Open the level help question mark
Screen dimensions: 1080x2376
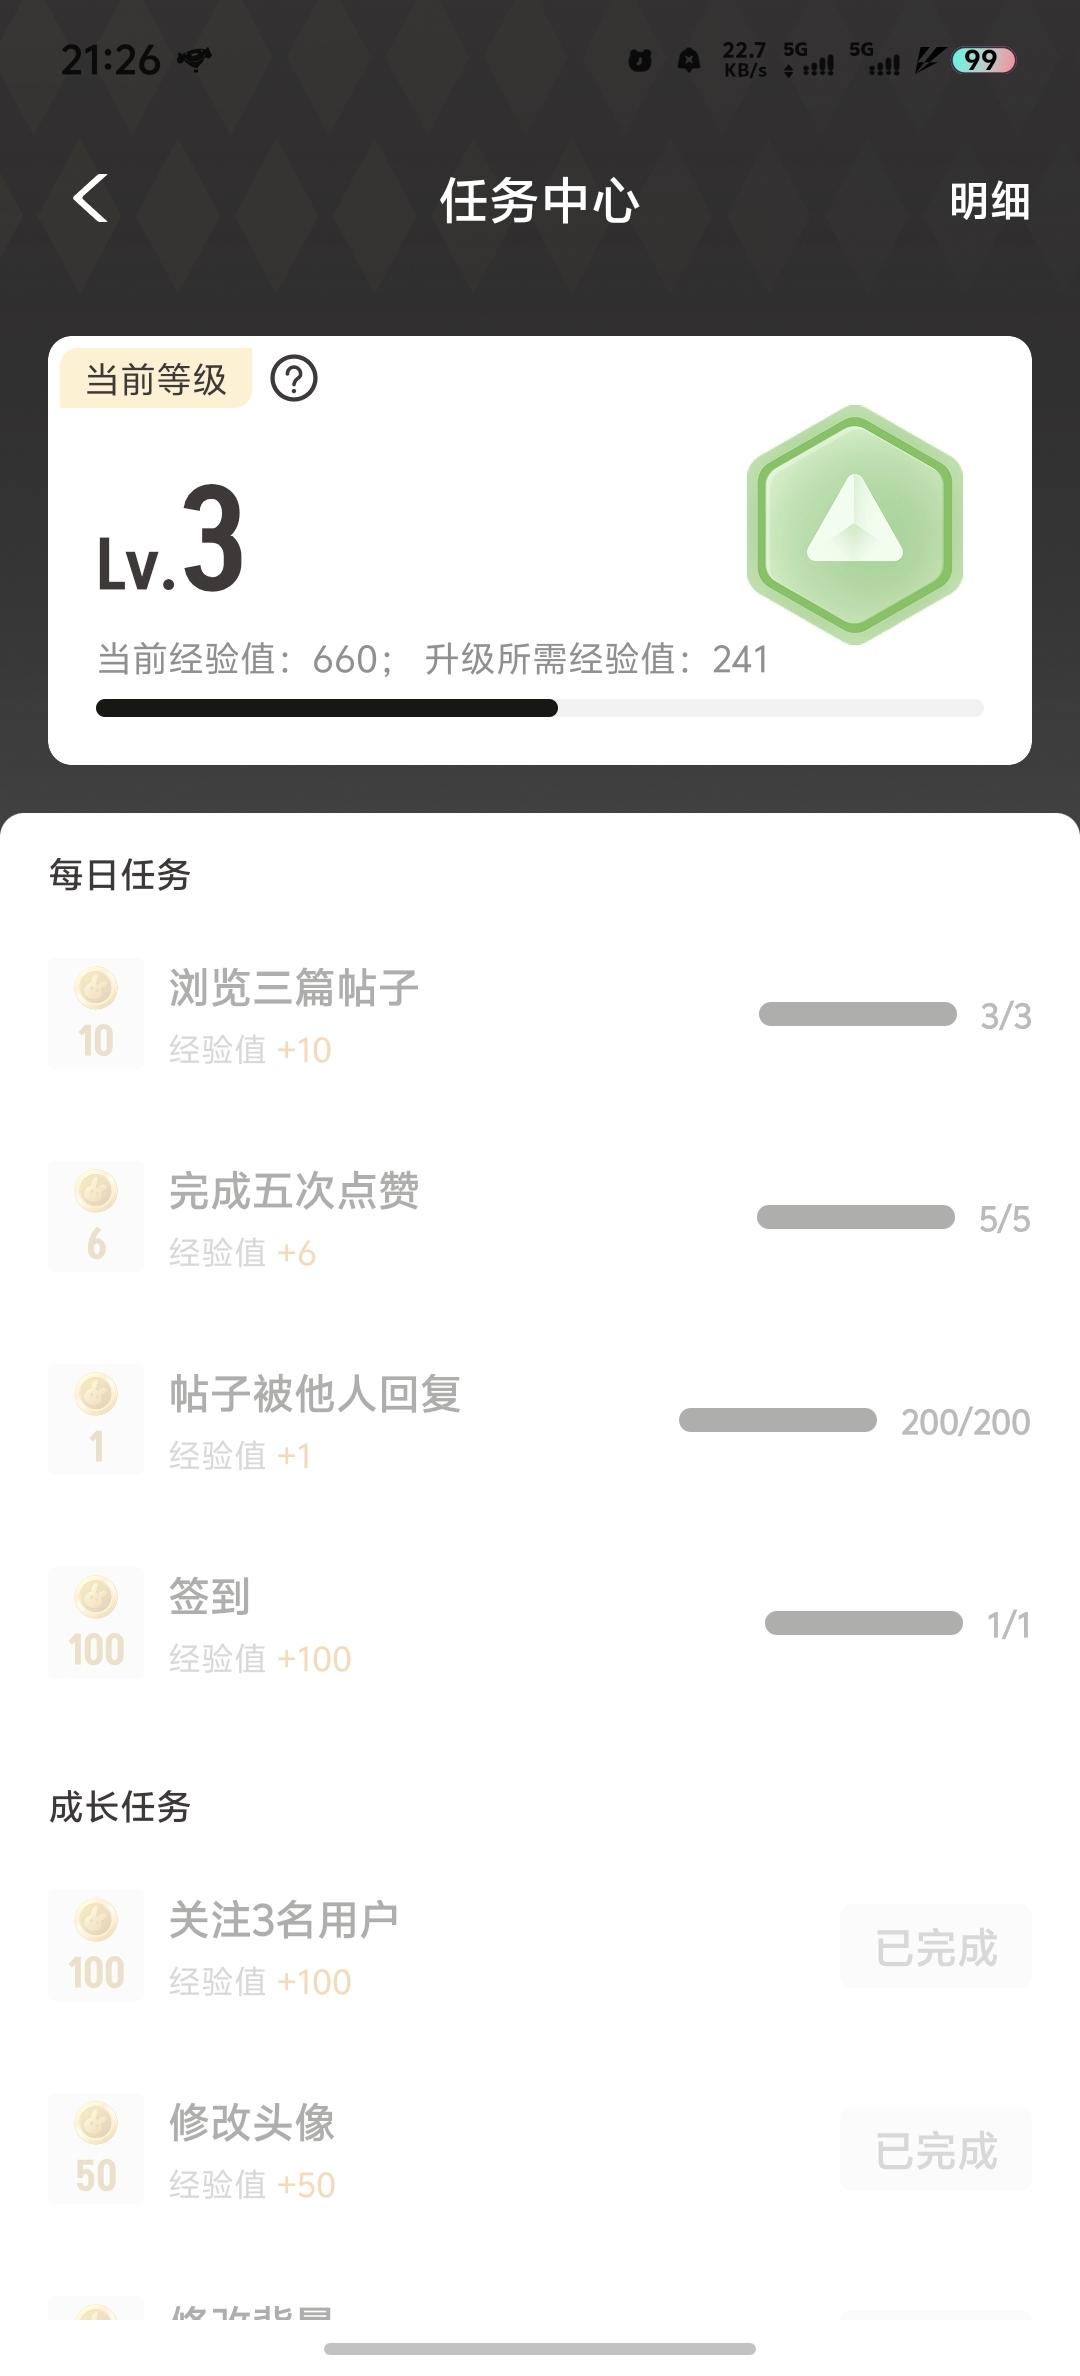coord(294,379)
